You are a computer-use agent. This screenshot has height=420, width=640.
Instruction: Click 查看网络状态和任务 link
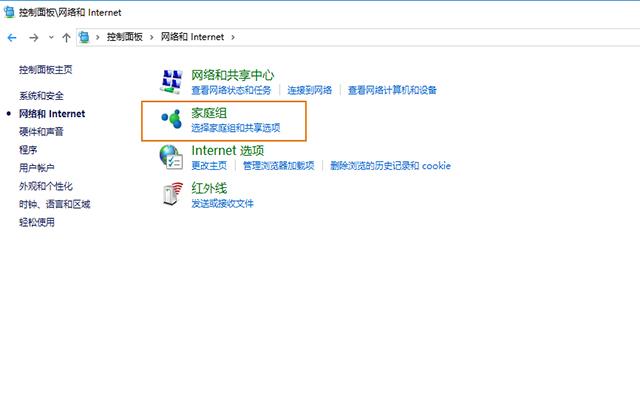point(234,90)
